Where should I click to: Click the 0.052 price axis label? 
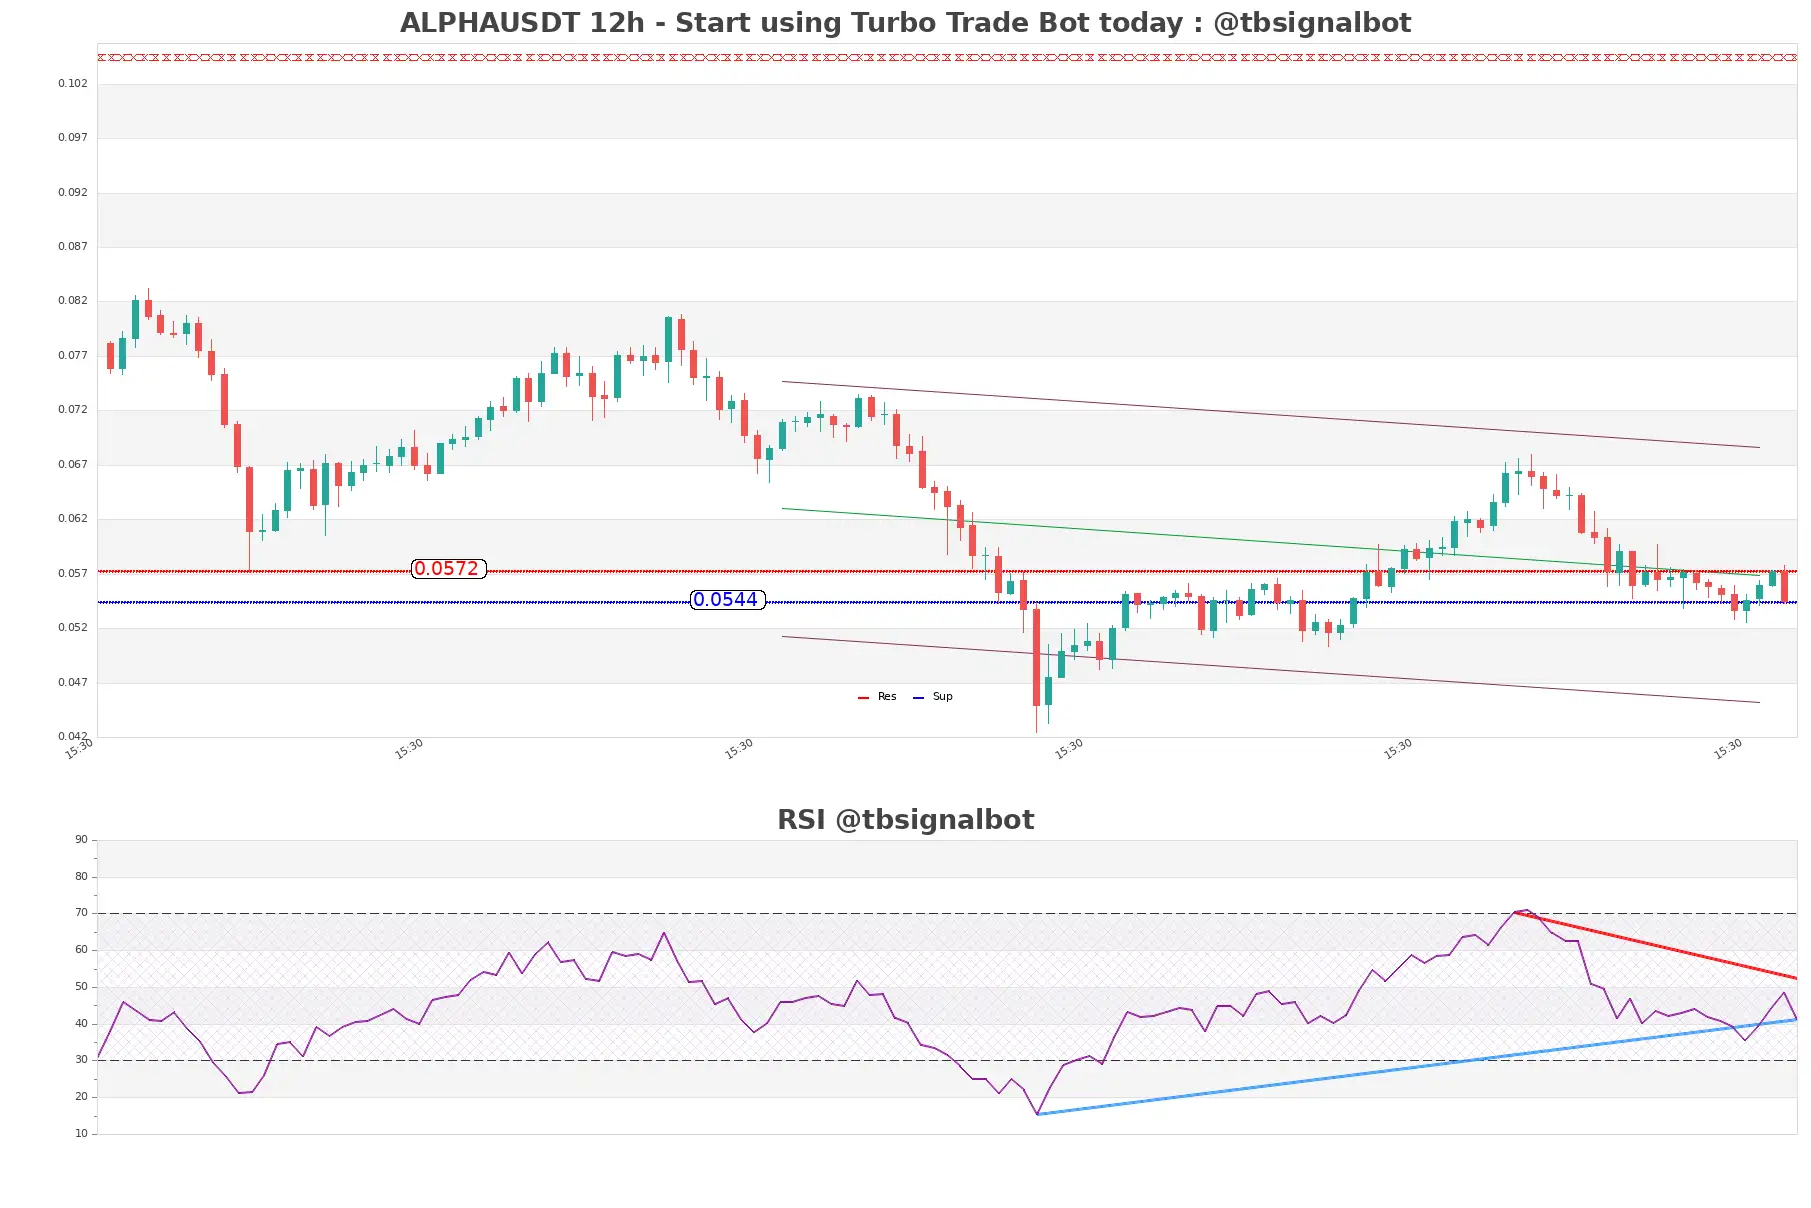[x=72, y=628]
